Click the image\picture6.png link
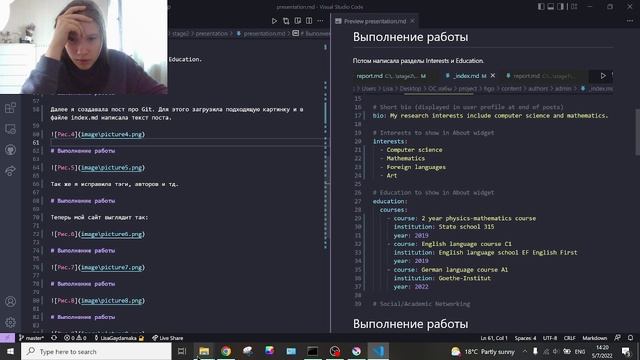The height and width of the screenshot is (360, 640). coord(111,234)
